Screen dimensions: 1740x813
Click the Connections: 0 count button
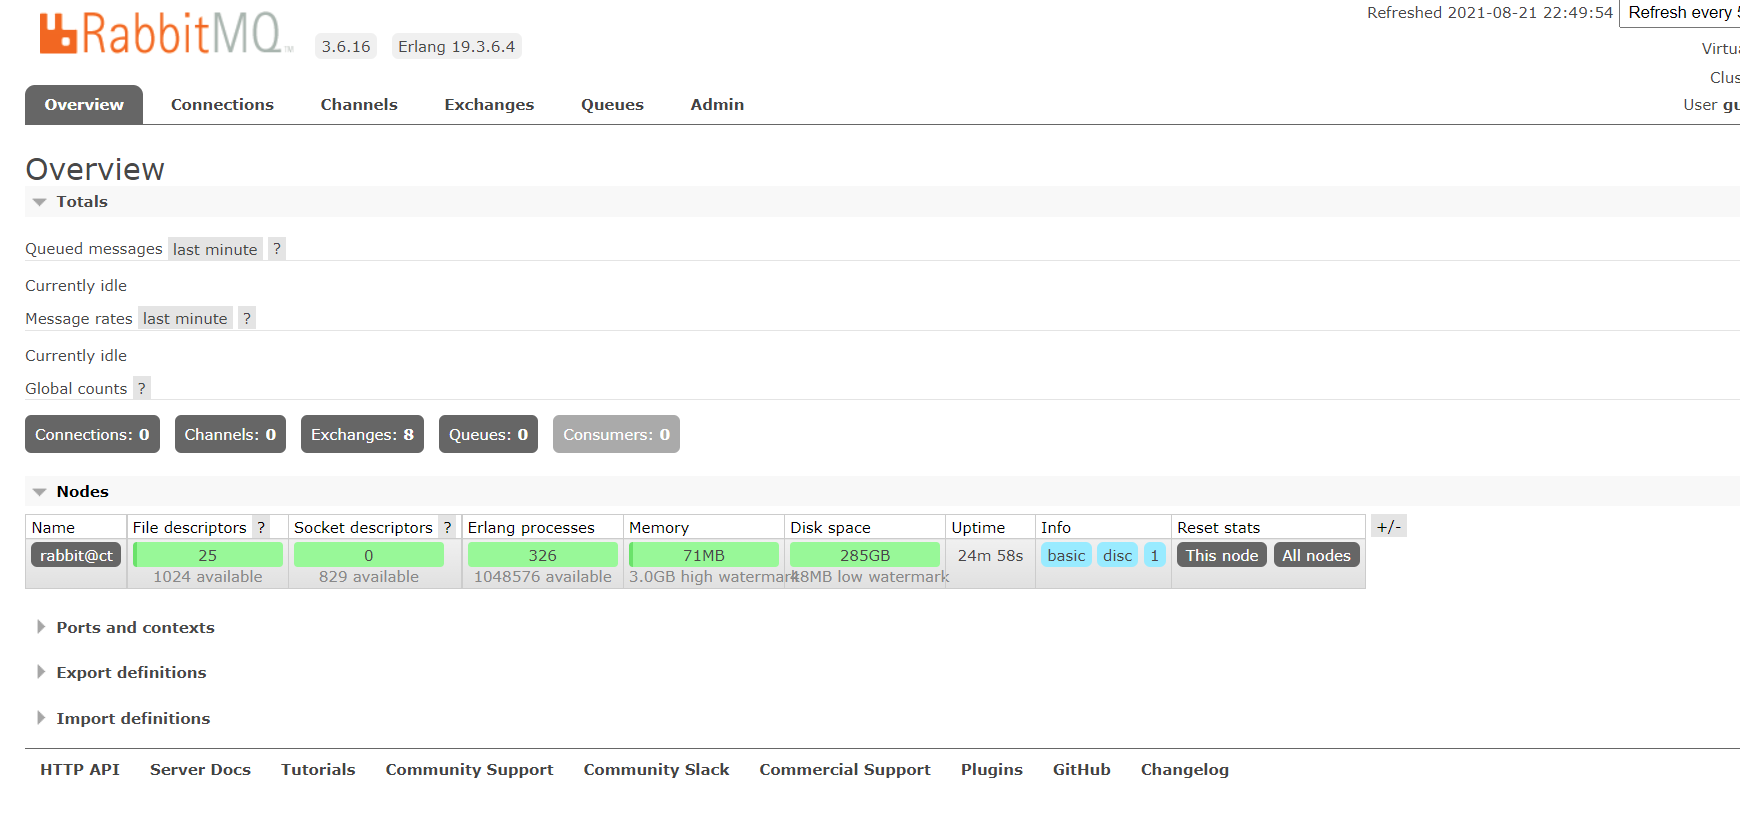point(92,434)
